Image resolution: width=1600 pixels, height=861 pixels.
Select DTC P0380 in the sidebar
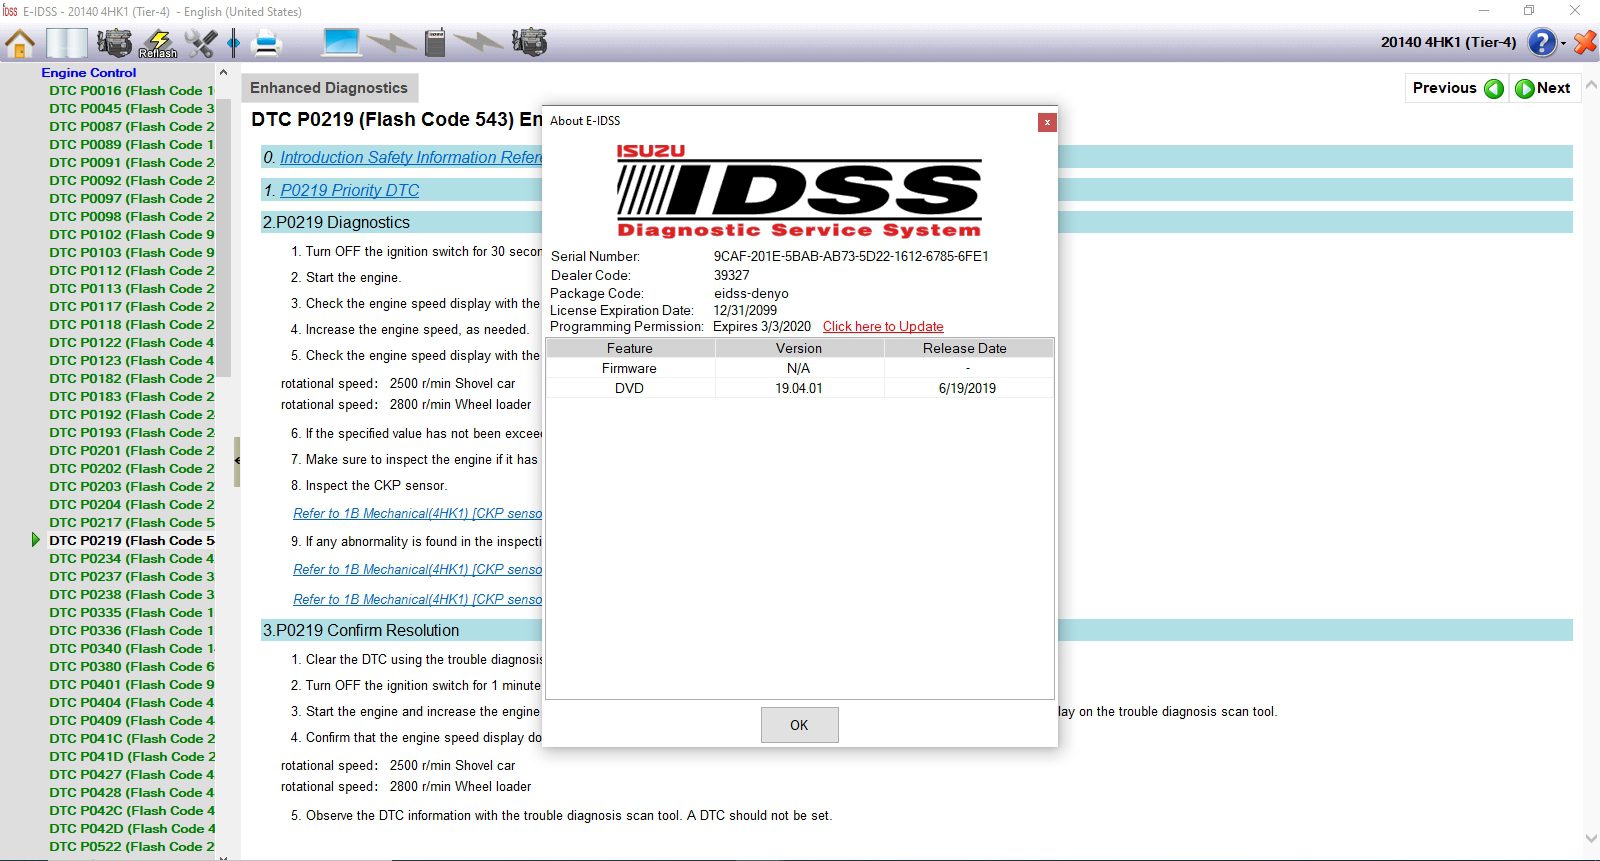(132, 666)
